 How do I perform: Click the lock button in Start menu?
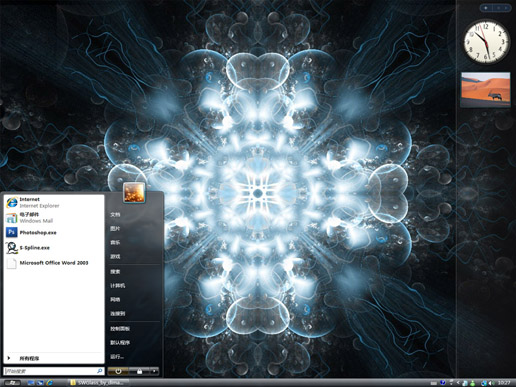click(139, 371)
